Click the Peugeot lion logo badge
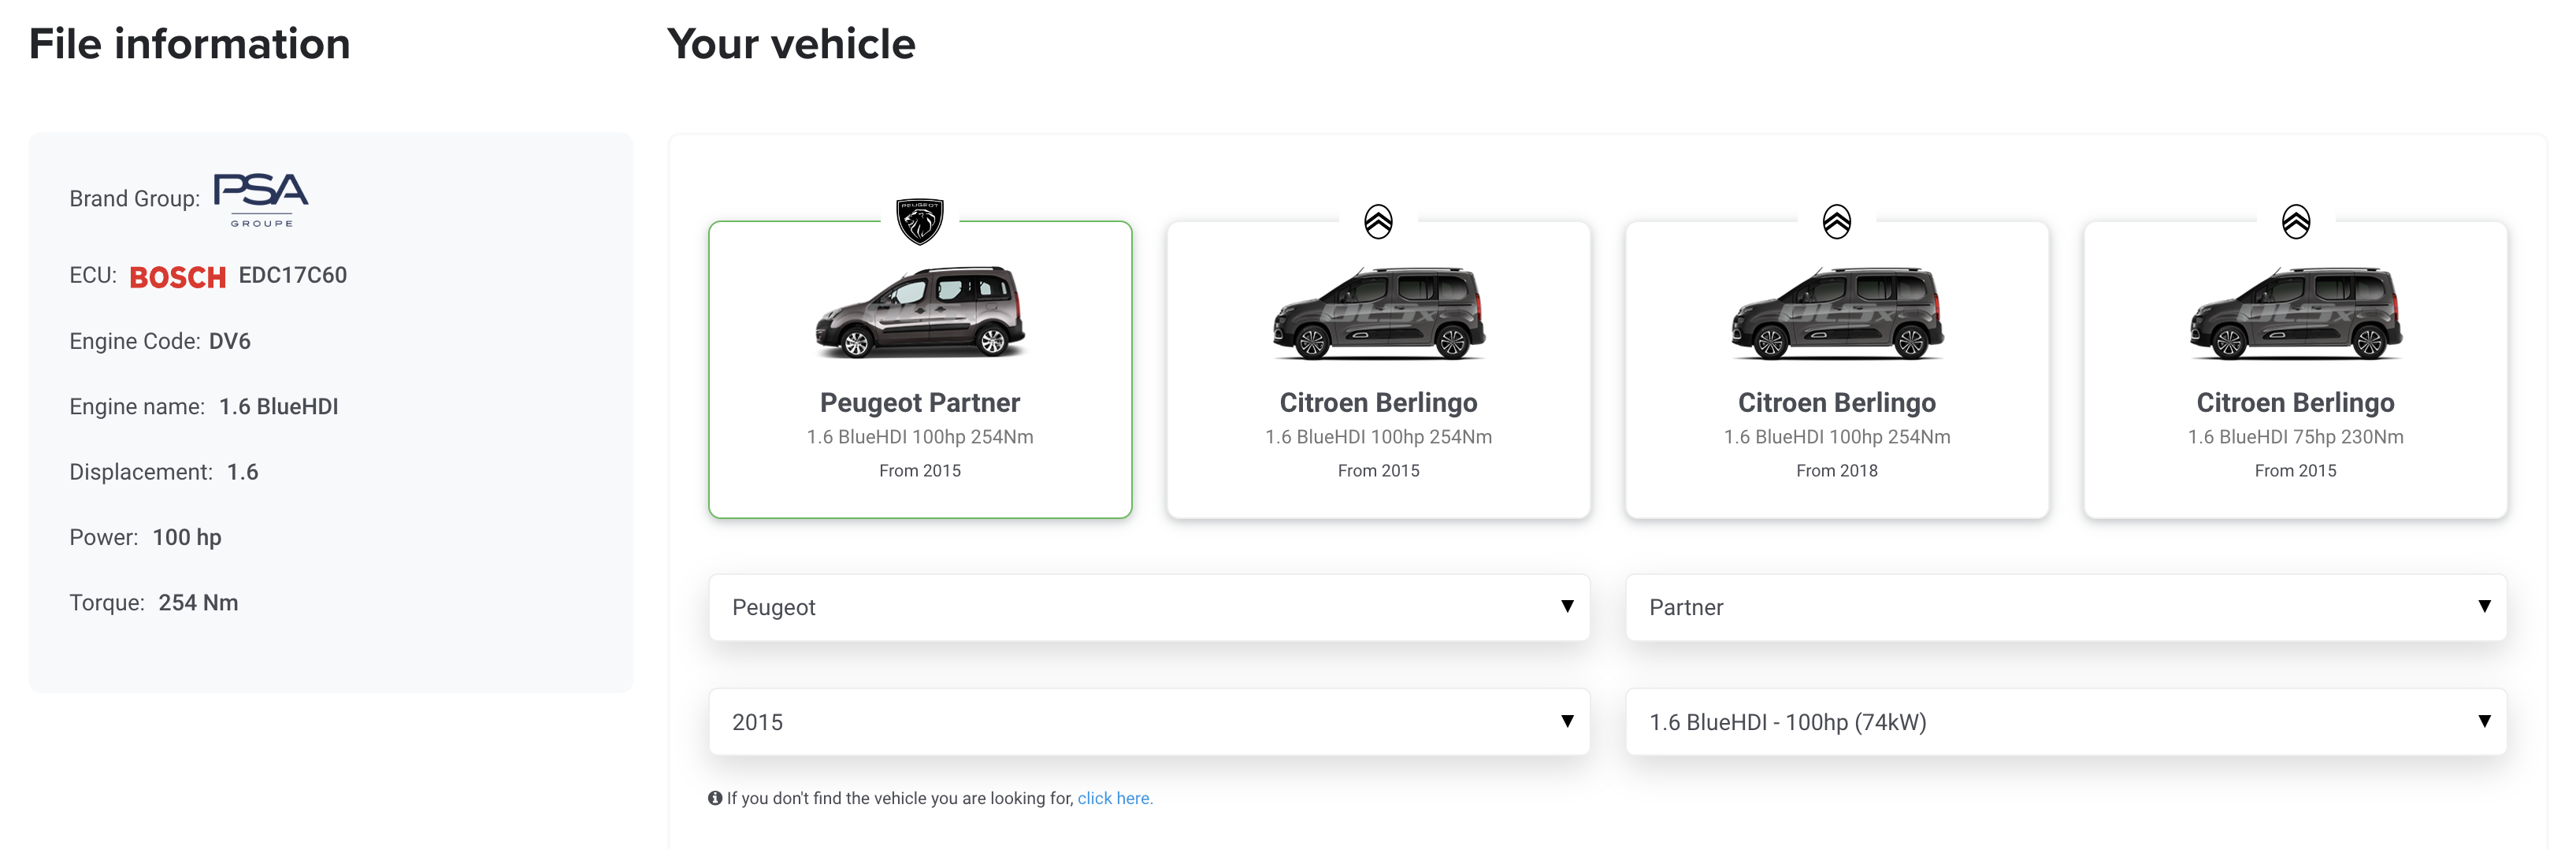Viewport: 2576px width, 849px height. tap(919, 221)
